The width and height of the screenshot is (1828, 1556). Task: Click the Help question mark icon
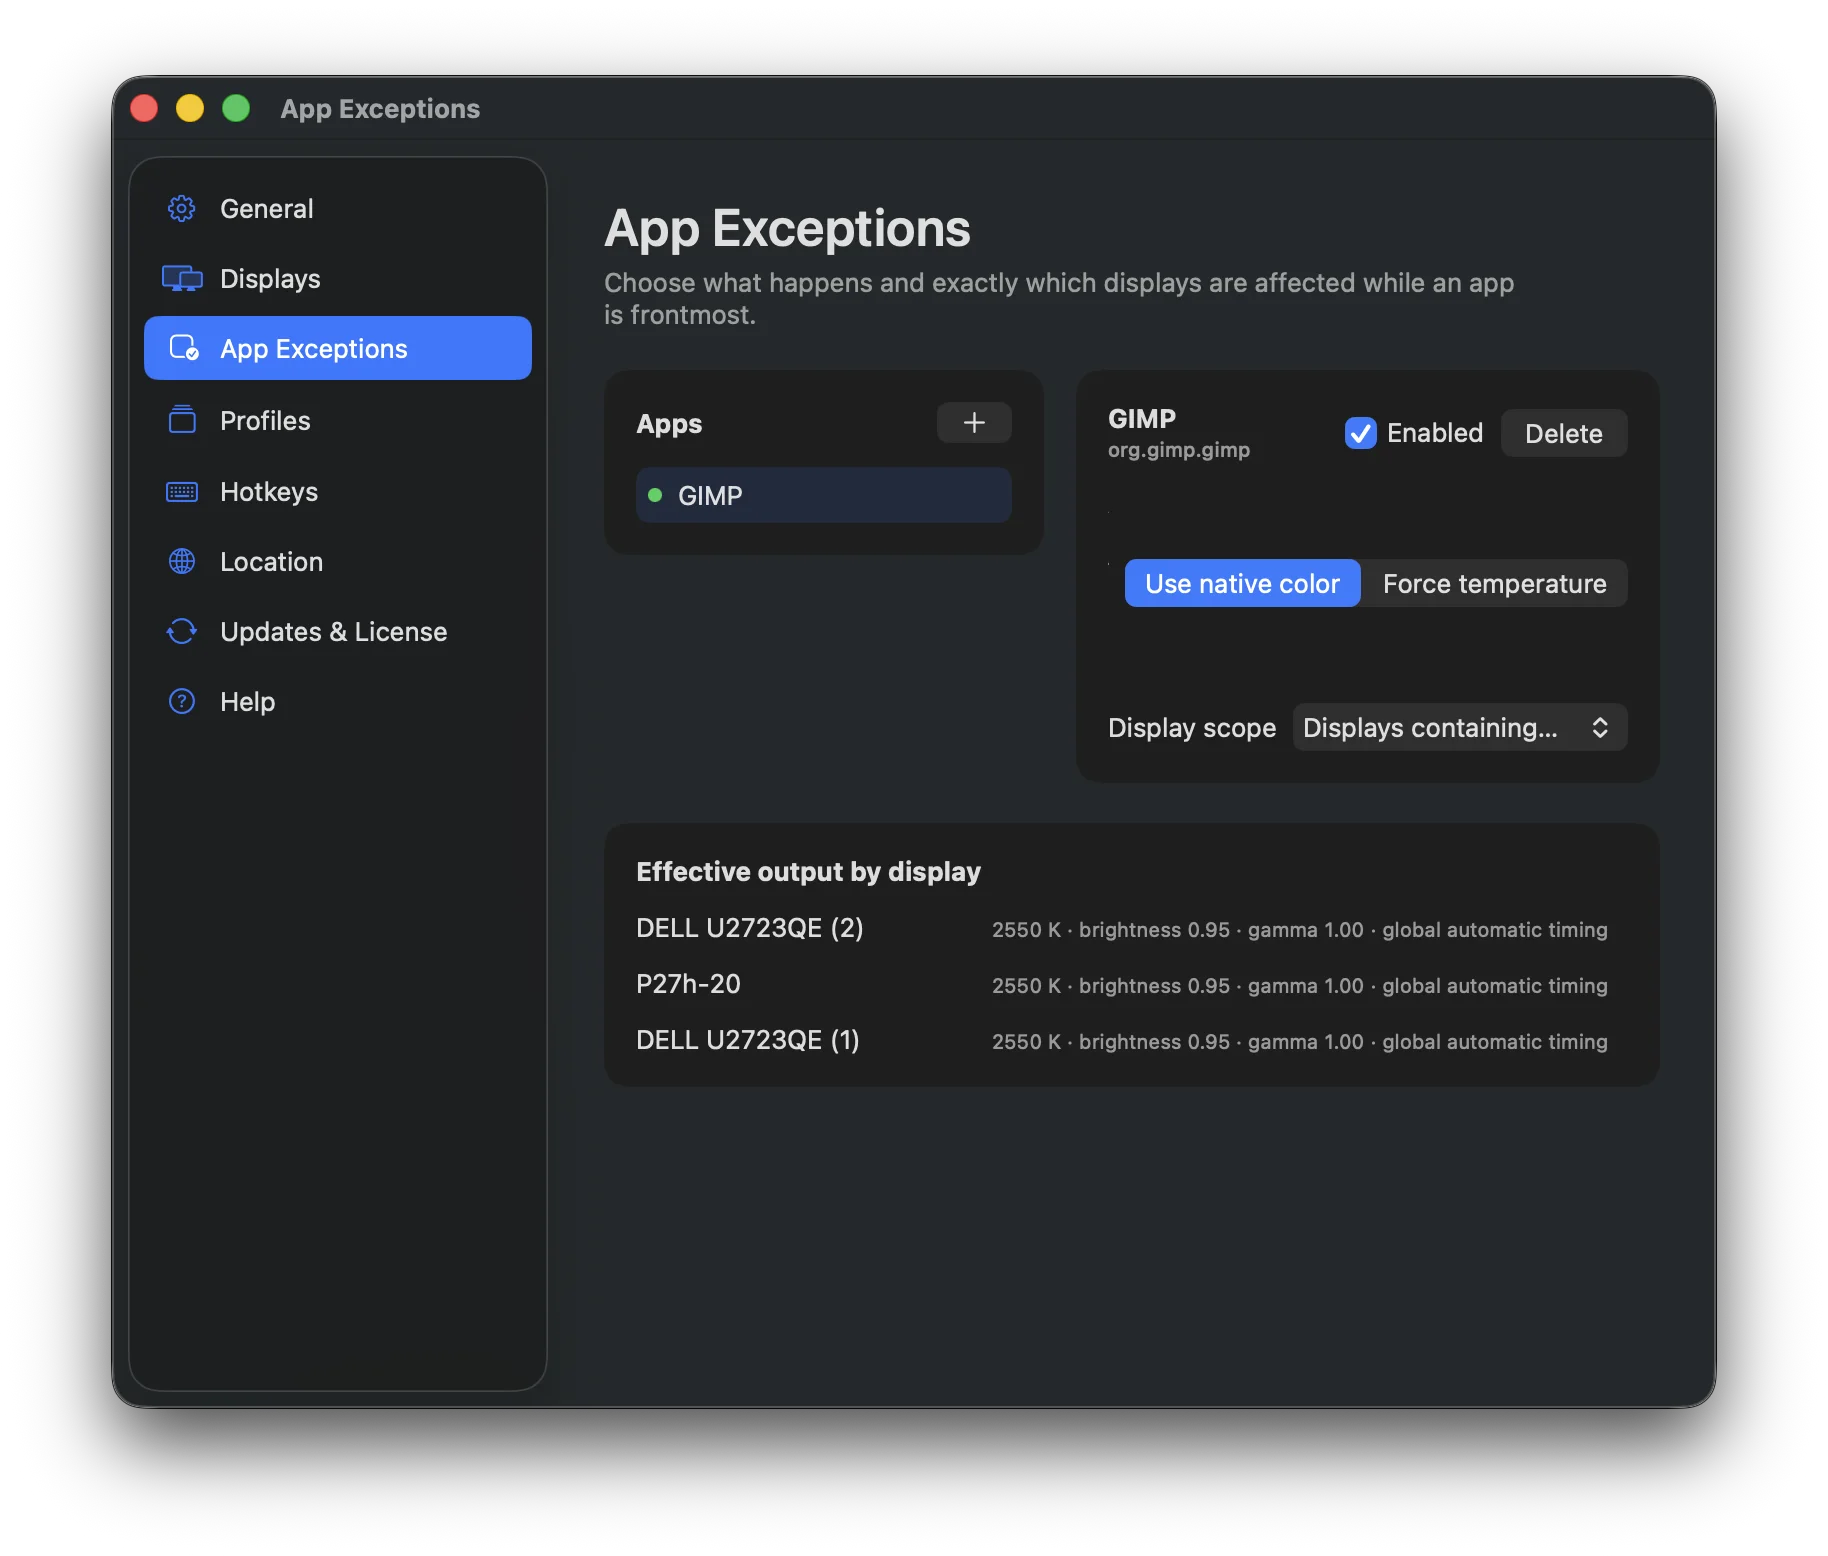182,701
